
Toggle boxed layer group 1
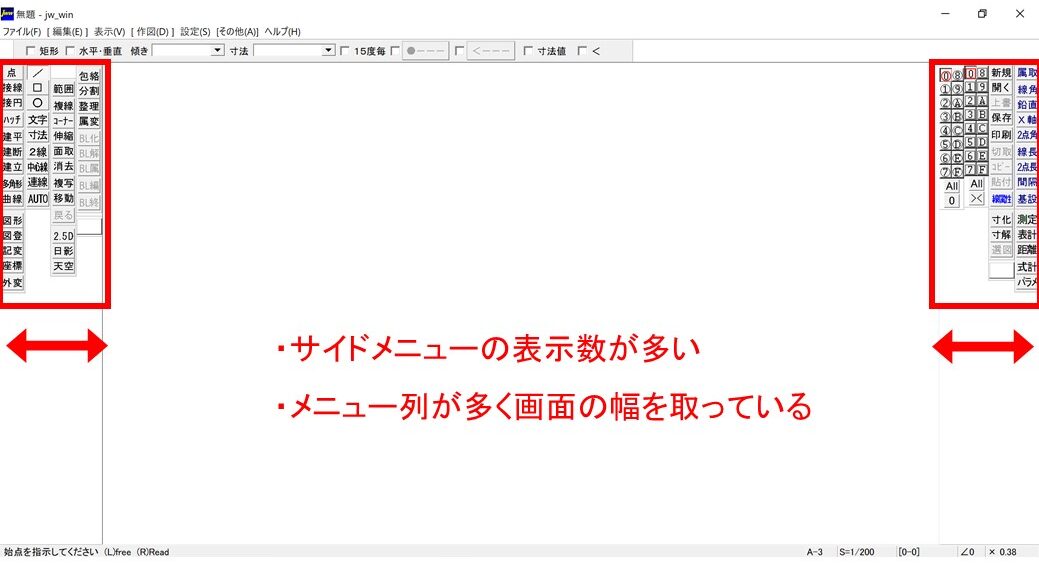[970, 87]
